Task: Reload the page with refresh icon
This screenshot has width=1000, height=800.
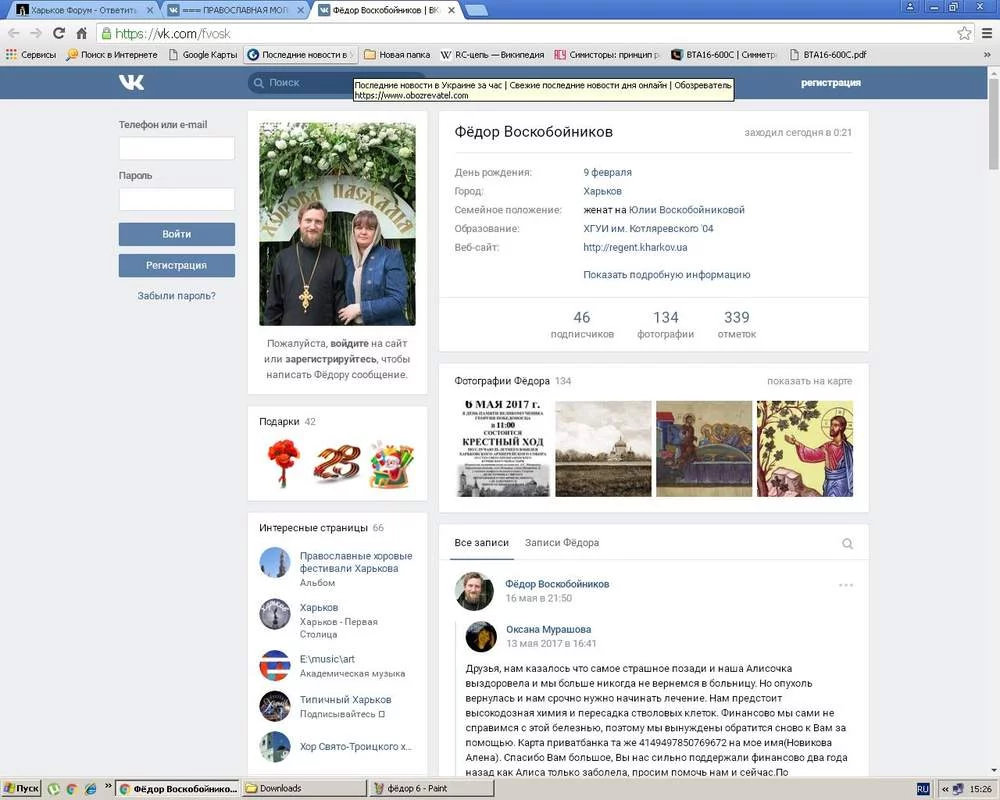Action: (59, 33)
